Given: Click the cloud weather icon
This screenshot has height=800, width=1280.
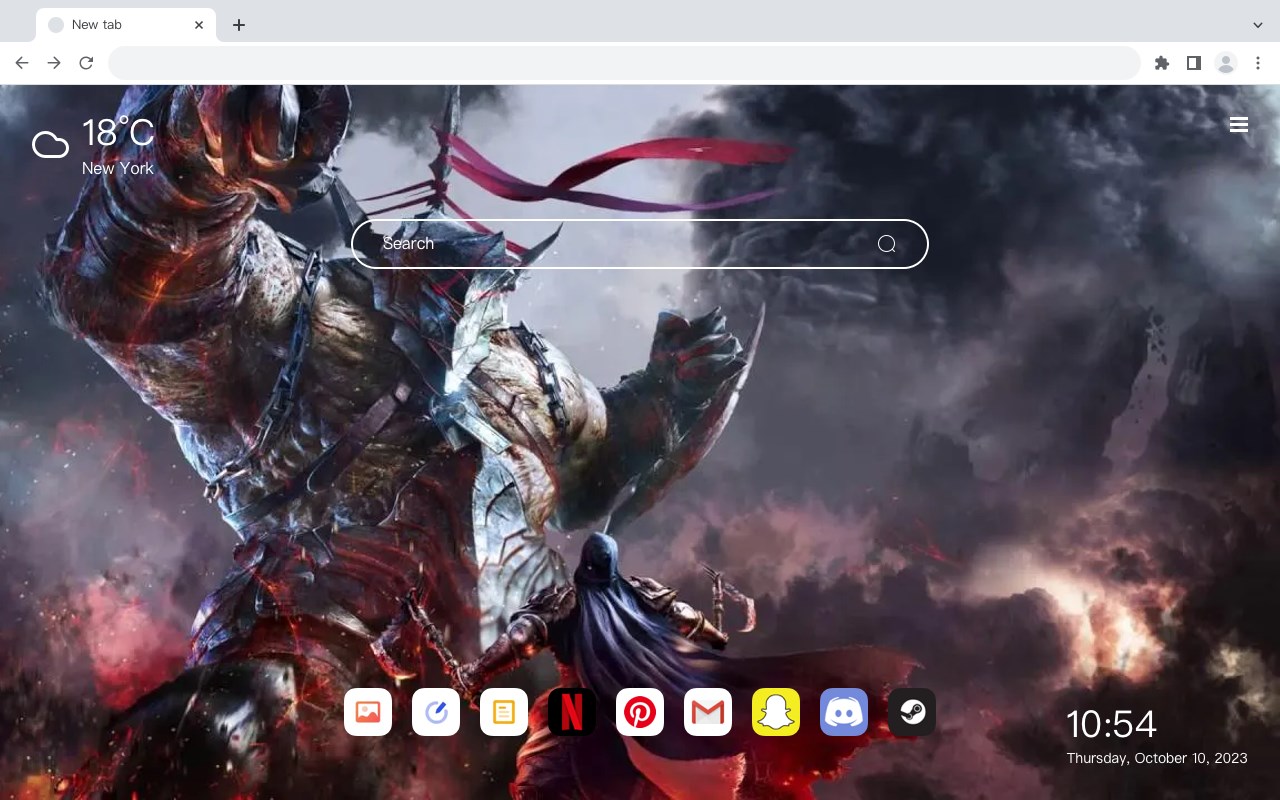Looking at the screenshot, I should point(50,145).
